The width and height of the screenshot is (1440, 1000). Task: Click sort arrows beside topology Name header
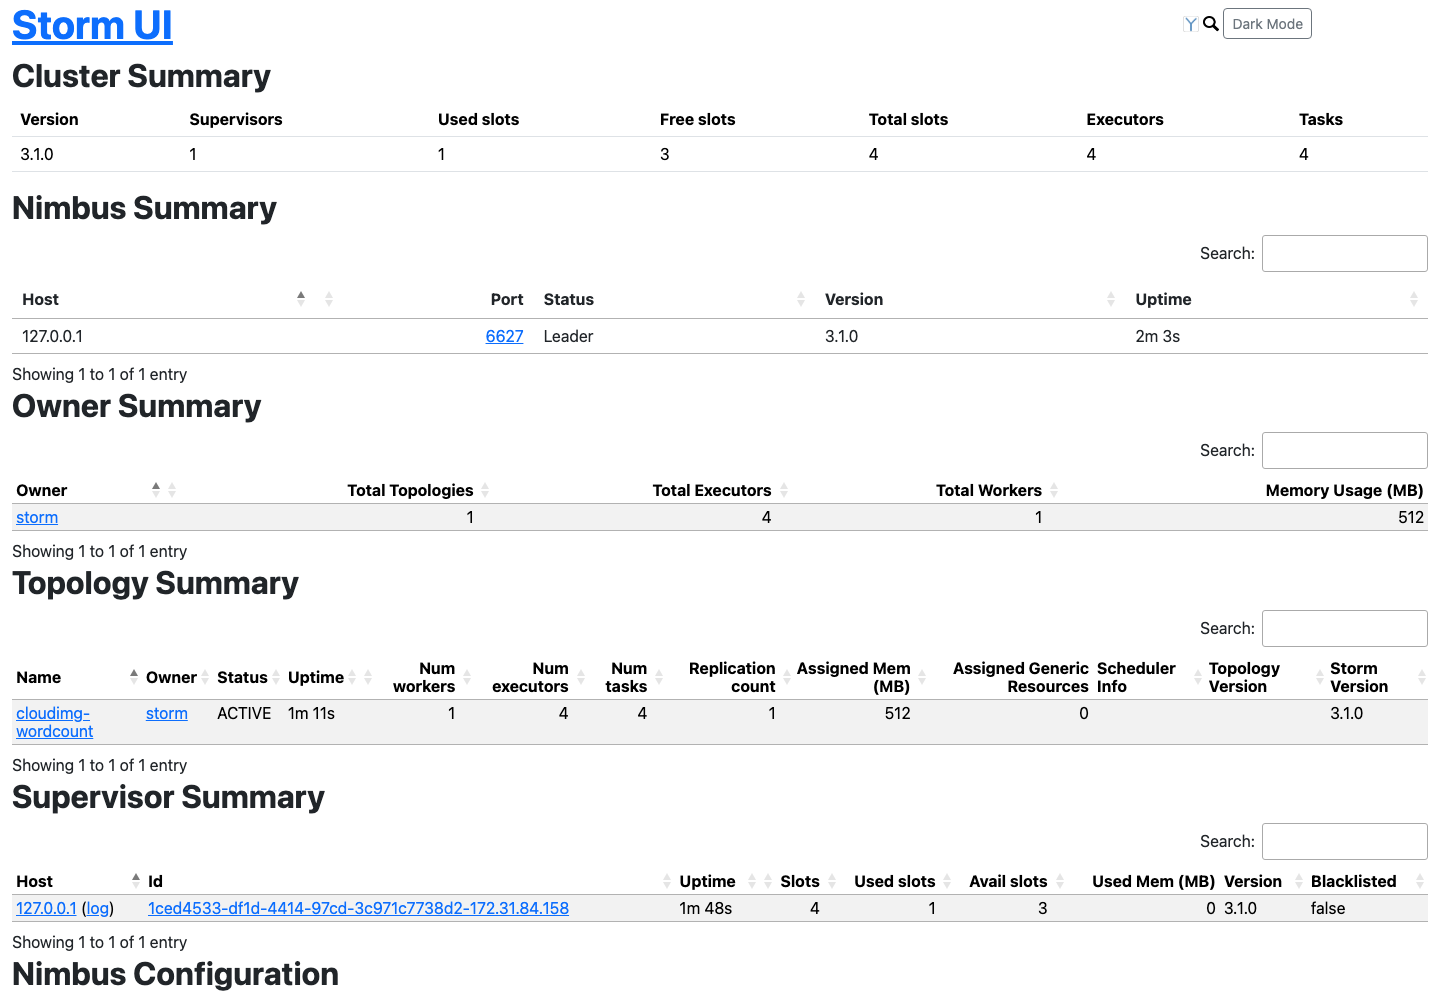(134, 677)
